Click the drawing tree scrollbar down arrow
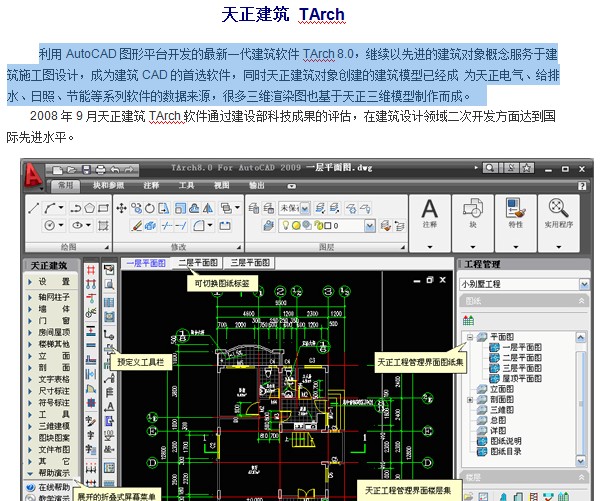Image resolution: width=606 pixels, height=501 pixels. click(581, 461)
